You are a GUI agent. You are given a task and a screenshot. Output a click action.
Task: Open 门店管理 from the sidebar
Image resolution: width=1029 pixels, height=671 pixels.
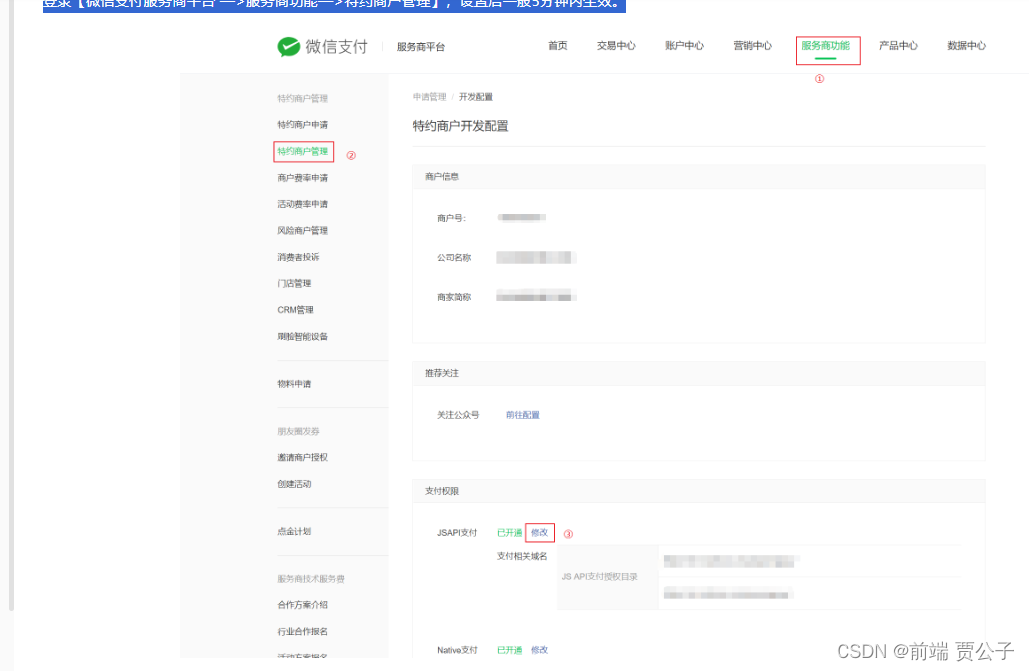click(x=295, y=283)
